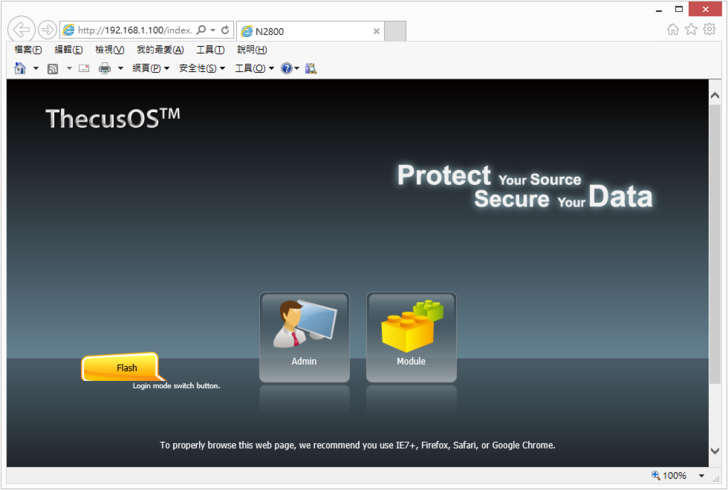Expand the 網頁(P) dropdown in command bar

coord(150,68)
